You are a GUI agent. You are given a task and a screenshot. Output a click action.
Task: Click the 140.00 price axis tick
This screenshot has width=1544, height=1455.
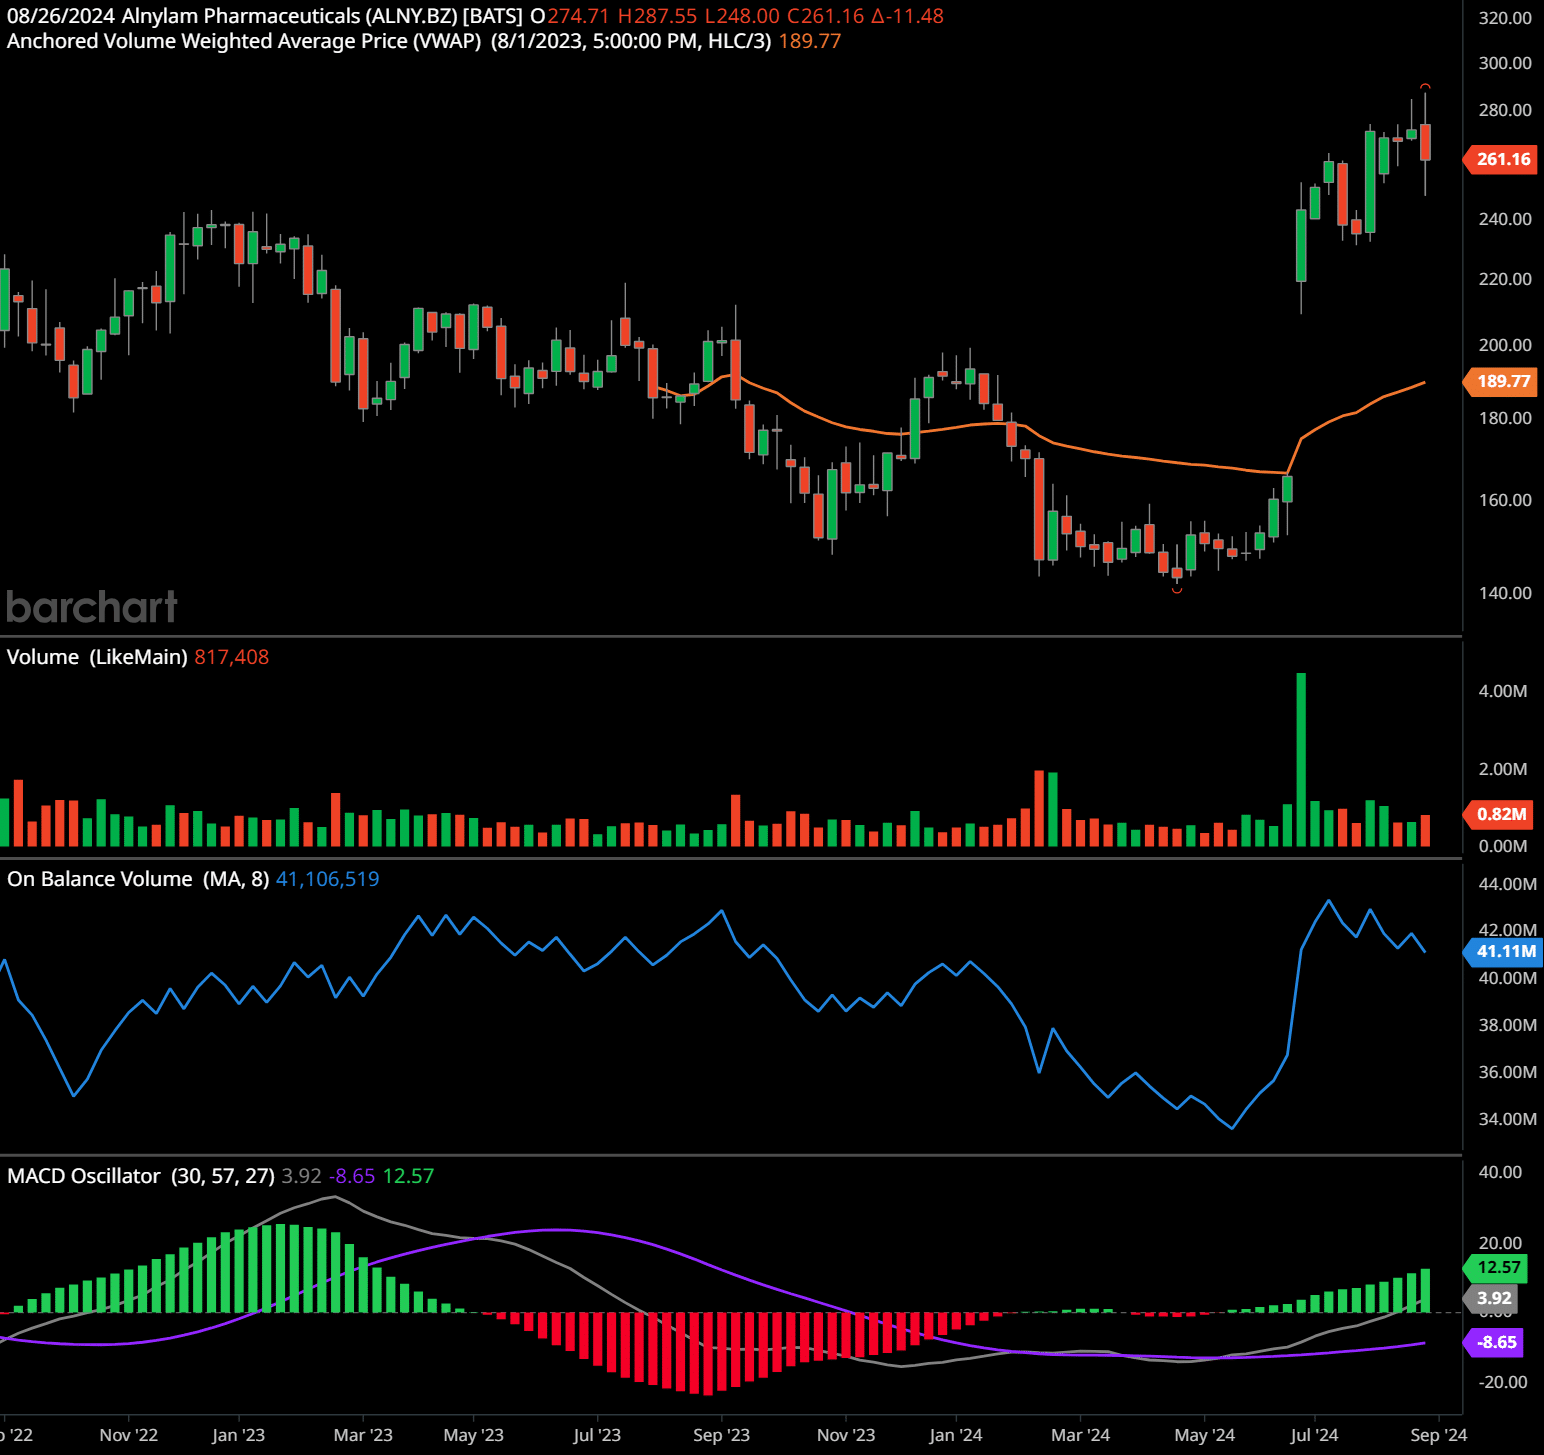pyautogui.click(x=1505, y=593)
